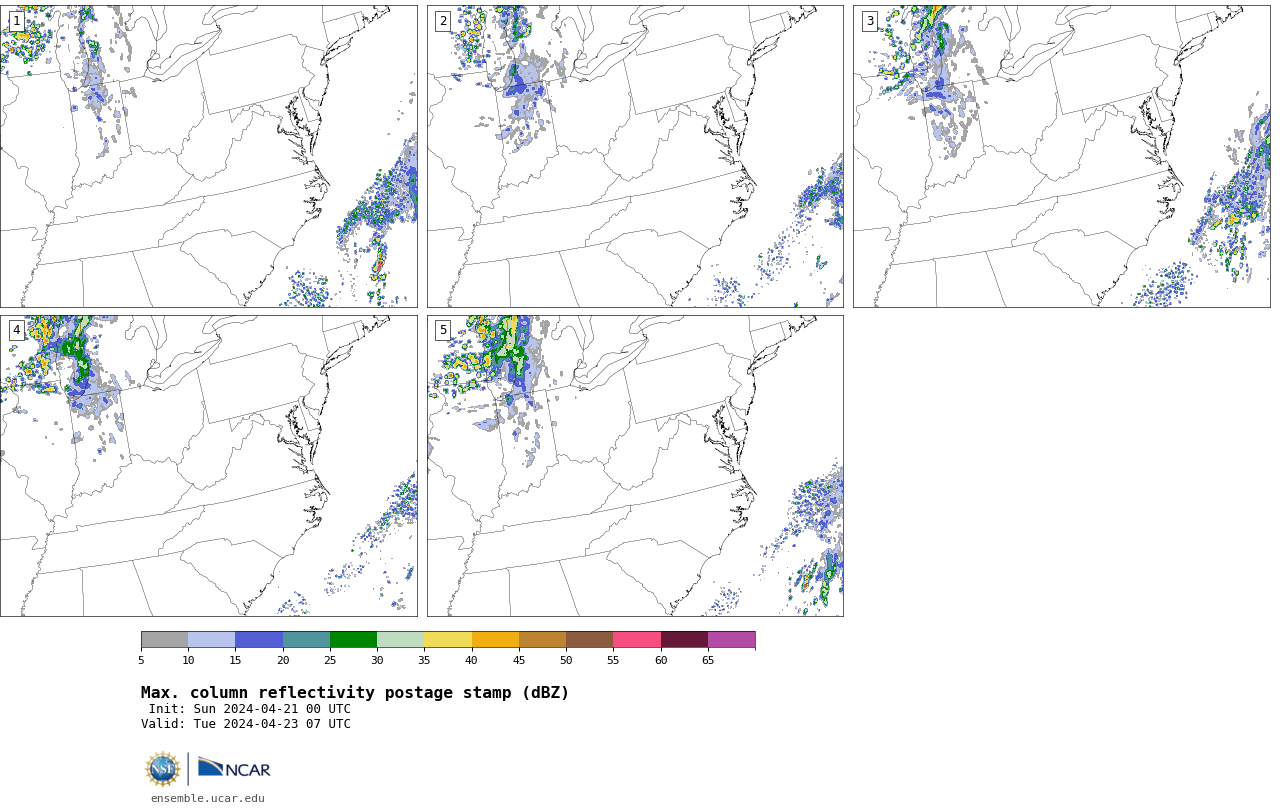Select the dark brown 50-55 dBZ swatch
The height and width of the screenshot is (809, 1280).
(589, 640)
